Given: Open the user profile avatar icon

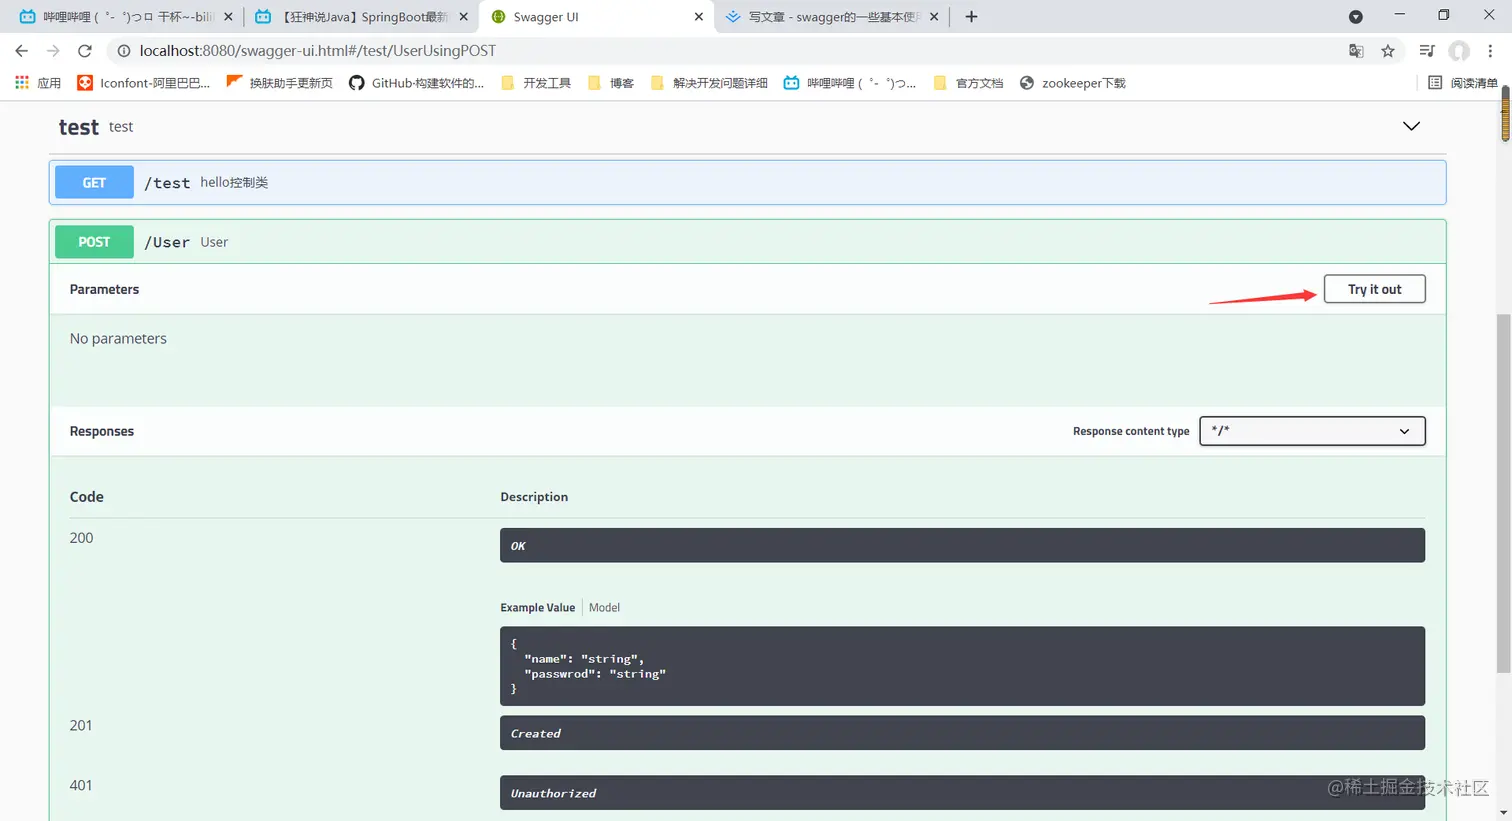Looking at the screenshot, I should (1459, 51).
